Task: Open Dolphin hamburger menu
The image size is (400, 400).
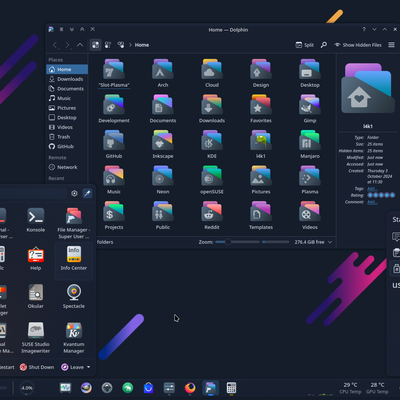Action: coord(391,45)
